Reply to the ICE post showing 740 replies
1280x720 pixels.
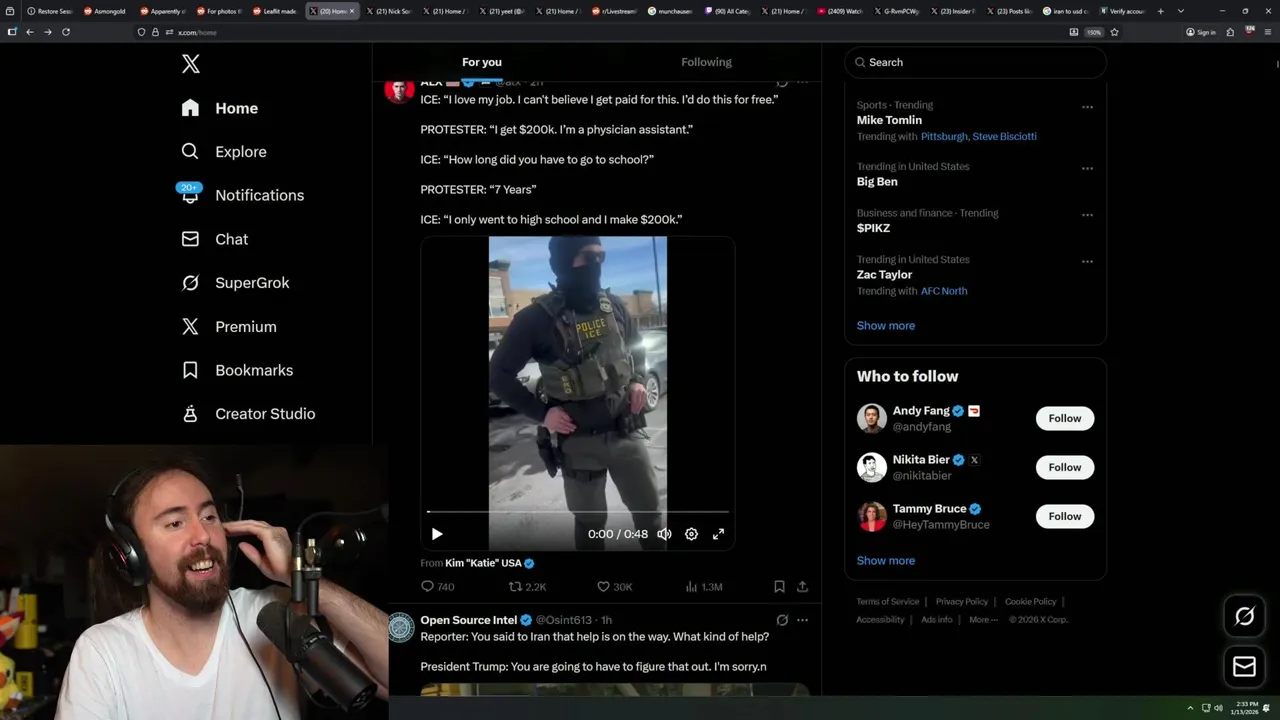point(437,587)
